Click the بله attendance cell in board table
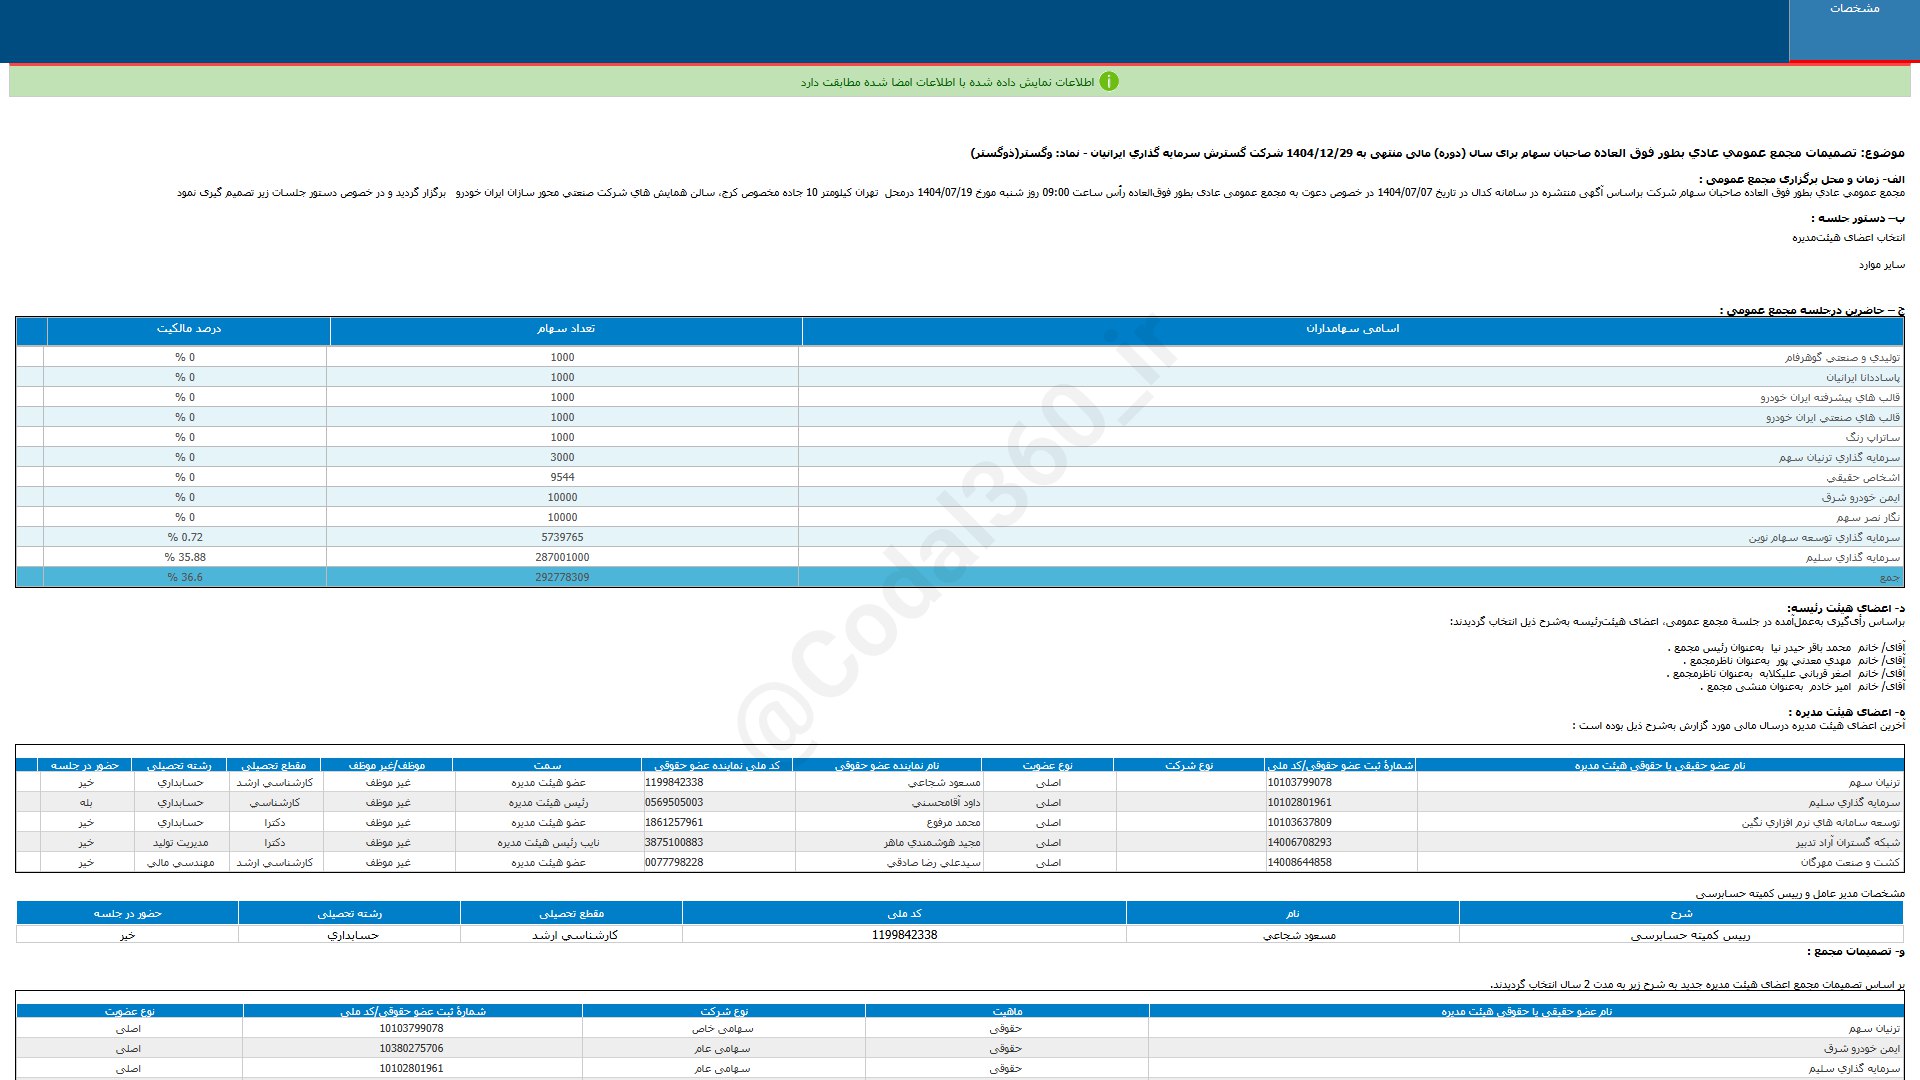 86,802
